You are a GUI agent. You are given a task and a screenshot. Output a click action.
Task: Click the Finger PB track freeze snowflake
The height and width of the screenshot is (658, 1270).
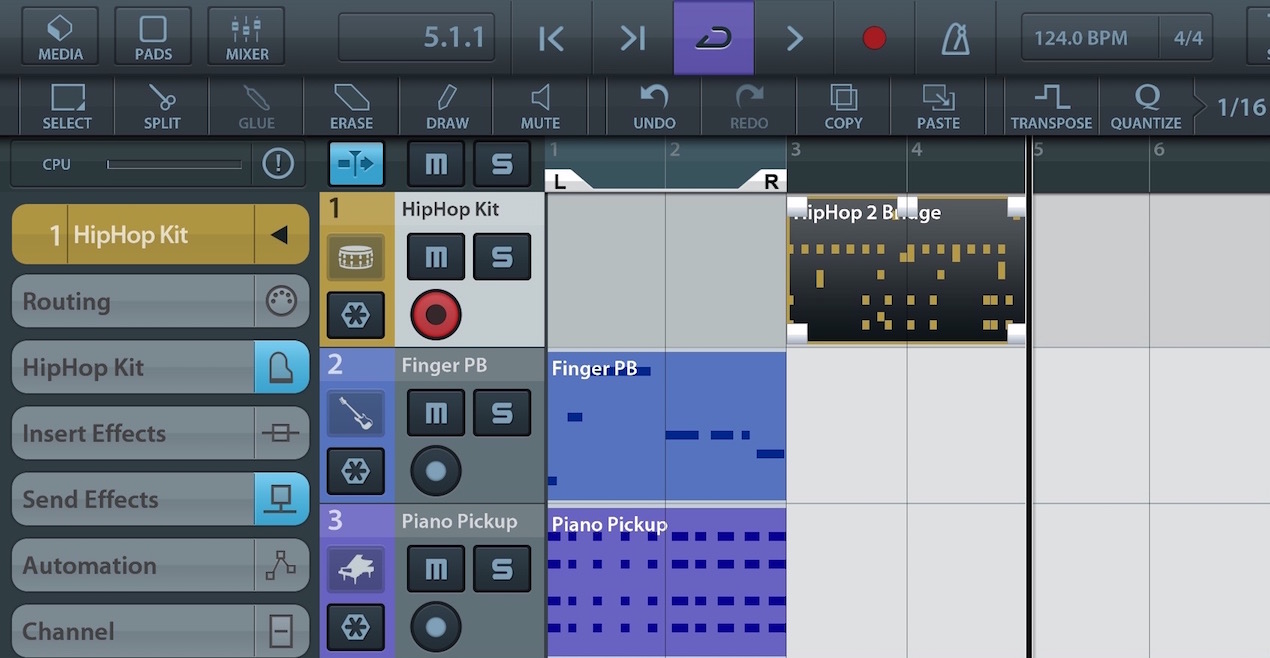point(356,471)
